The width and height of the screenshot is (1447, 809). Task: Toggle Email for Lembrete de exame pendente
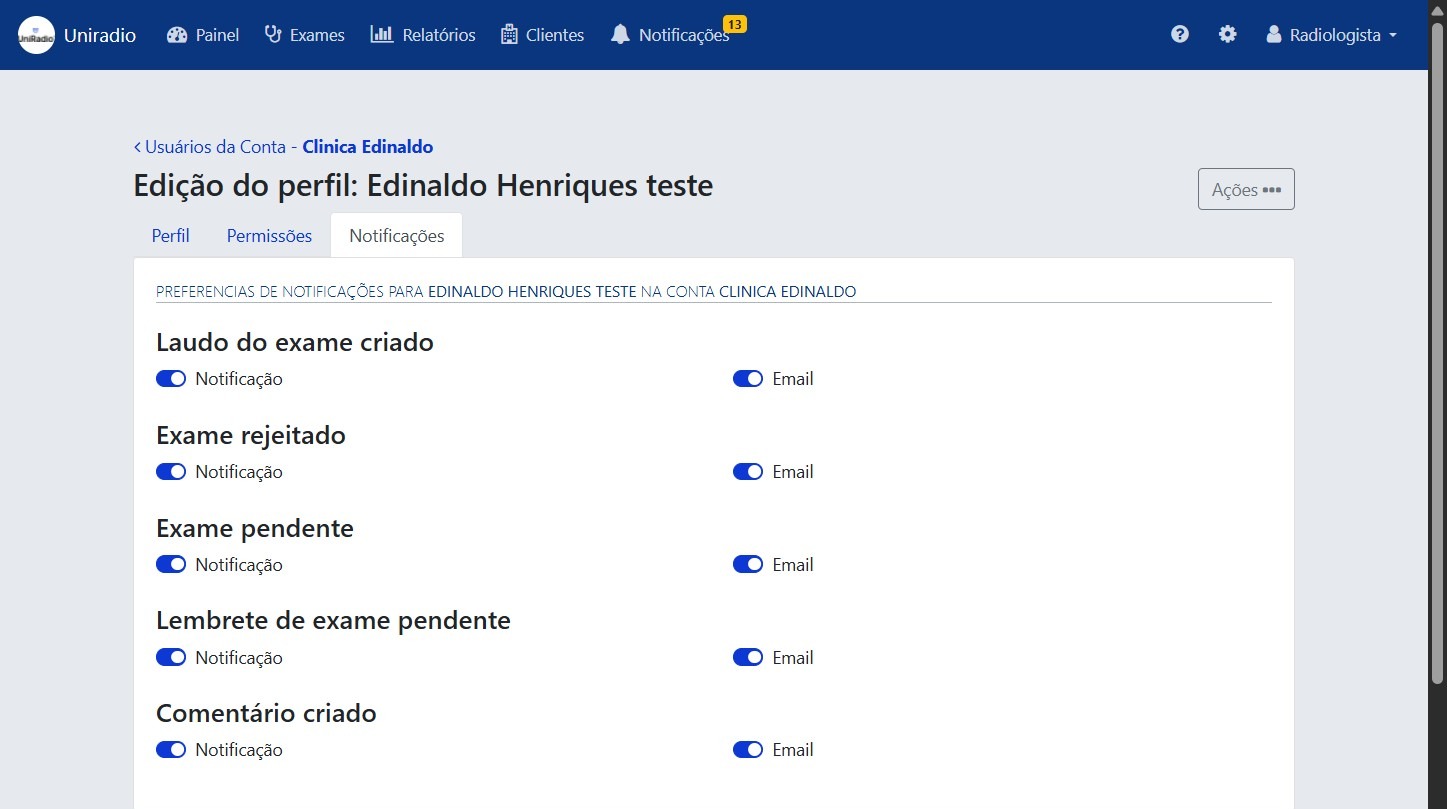748,657
